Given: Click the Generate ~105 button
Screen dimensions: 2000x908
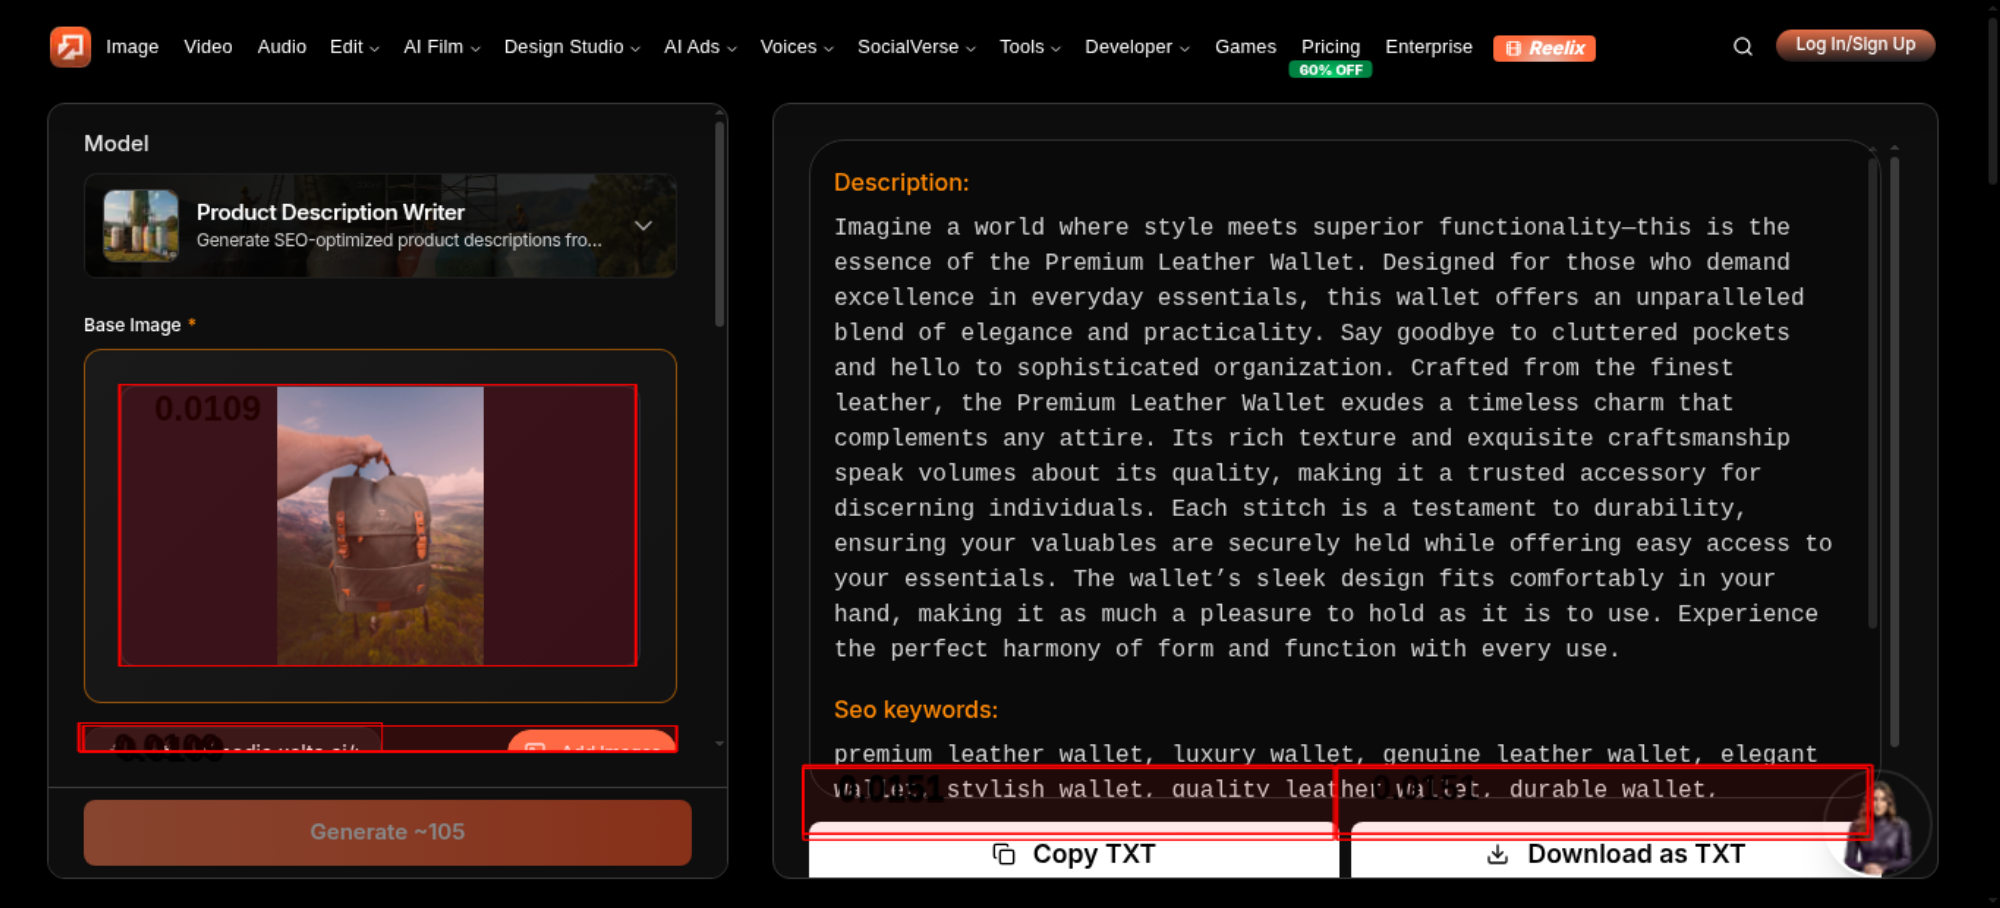Looking at the screenshot, I should click(x=388, y=832).
